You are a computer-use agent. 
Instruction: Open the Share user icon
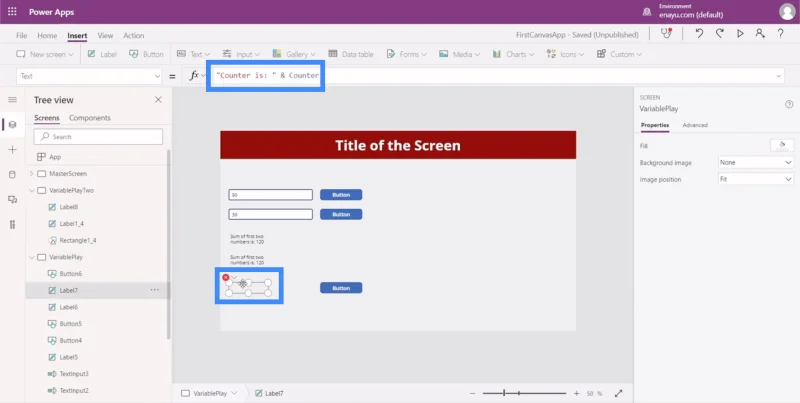pos(760,34)
